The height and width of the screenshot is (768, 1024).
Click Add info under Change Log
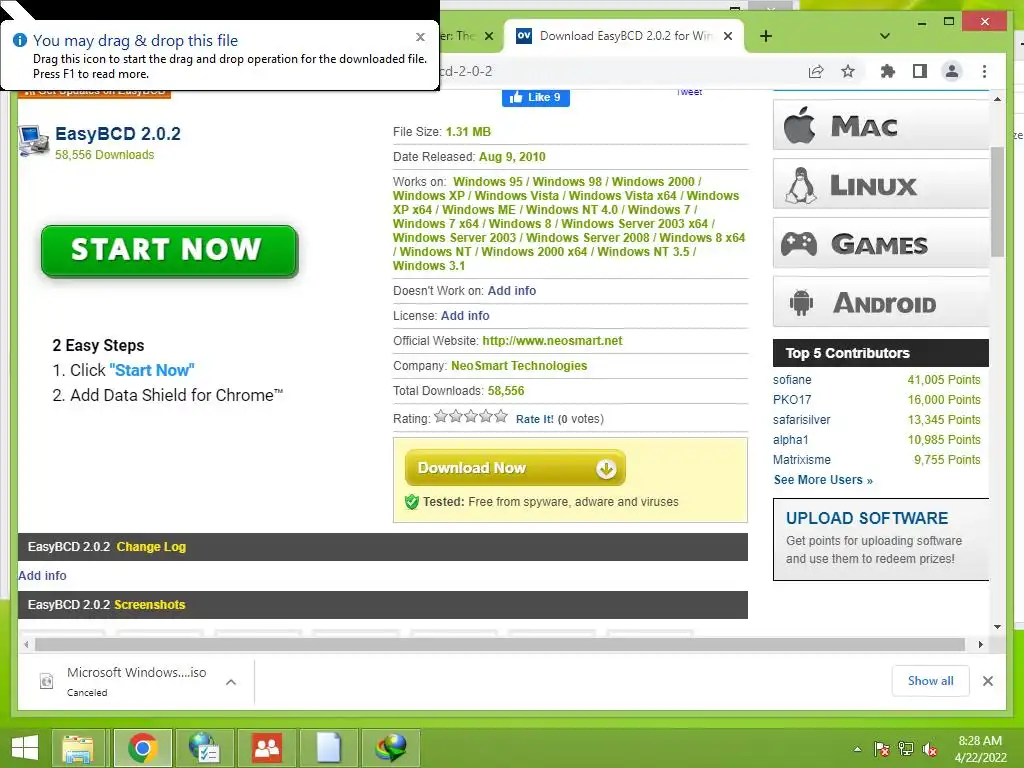click(x=42, y=575)
